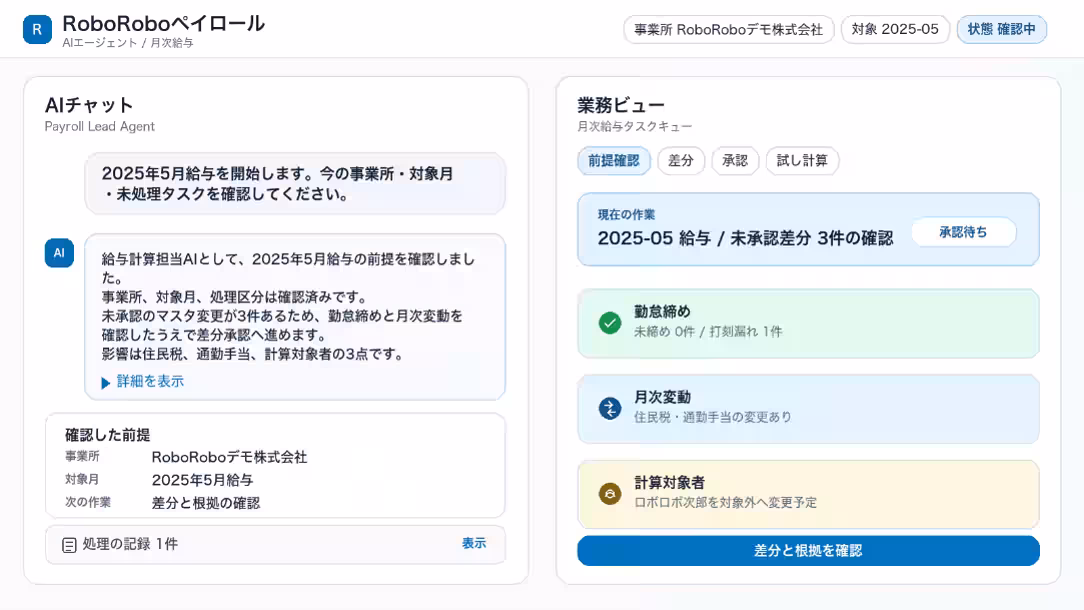Viewport: 1084px width, 610px height.
Task: Click the 確認した前提 heading
Action: (x=108, y=435)
